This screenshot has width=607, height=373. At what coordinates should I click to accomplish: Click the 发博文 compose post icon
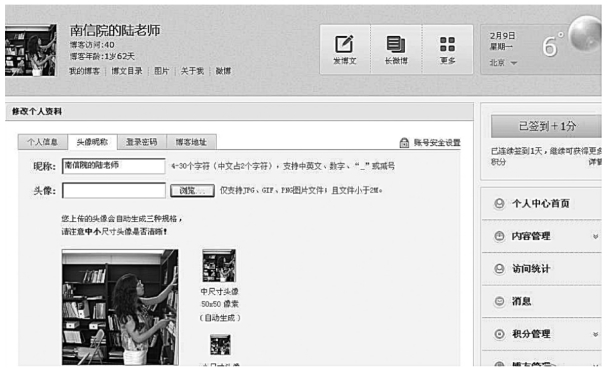pos(344,44)
